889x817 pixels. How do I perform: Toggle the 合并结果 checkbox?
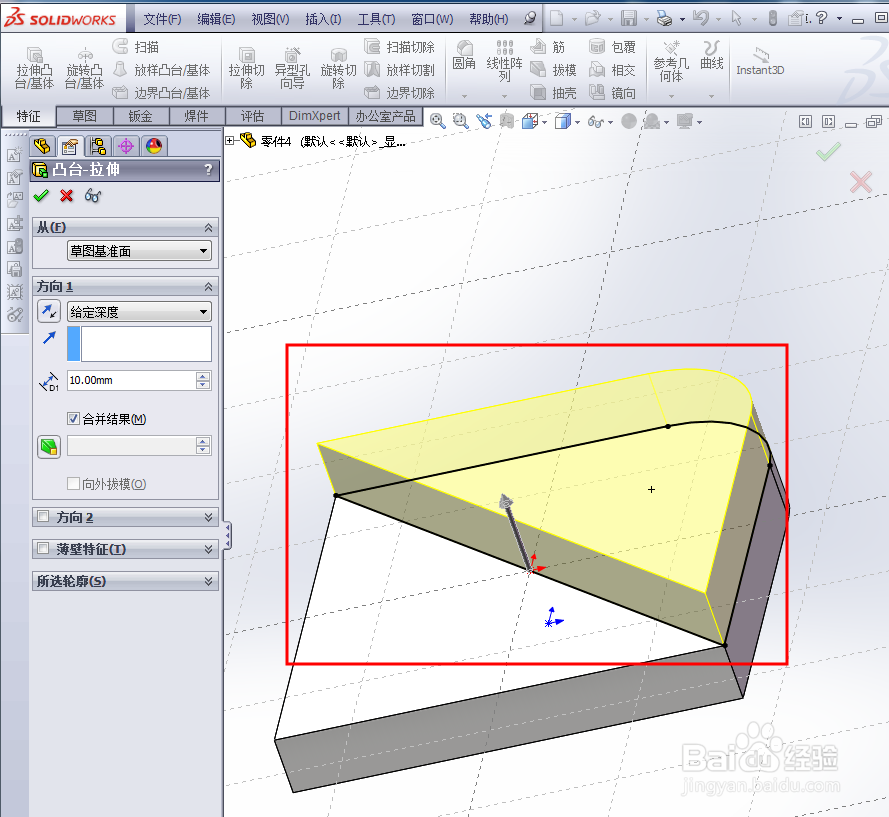point(73,419)
